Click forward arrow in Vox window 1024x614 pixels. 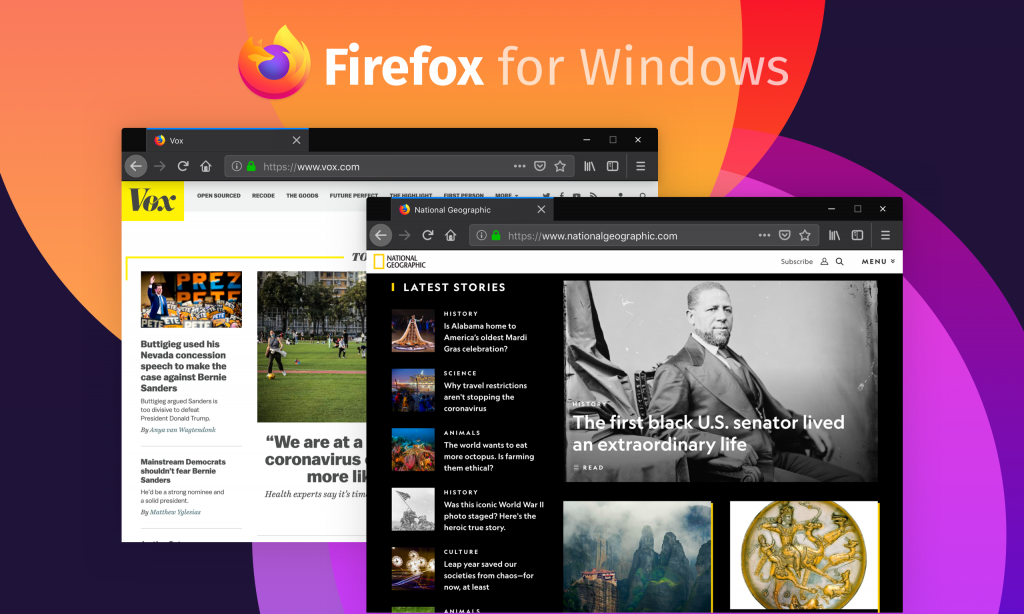pos(160,166)
